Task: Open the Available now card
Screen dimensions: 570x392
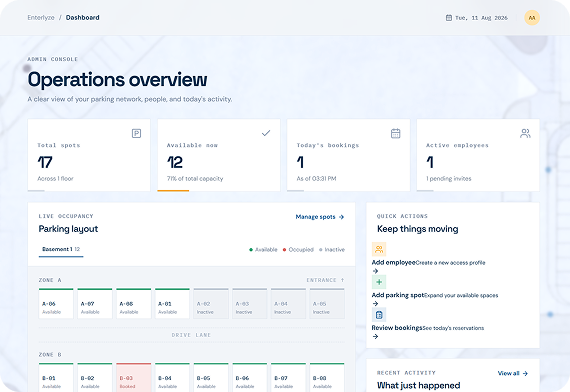Action: [x=218, y=155]
